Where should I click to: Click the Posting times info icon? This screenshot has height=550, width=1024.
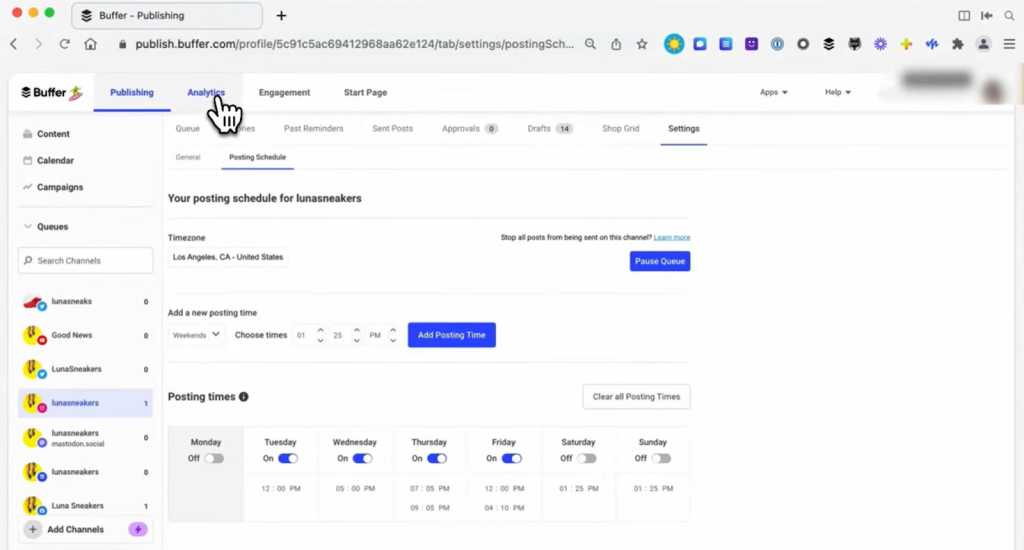(x=244, y=396)
